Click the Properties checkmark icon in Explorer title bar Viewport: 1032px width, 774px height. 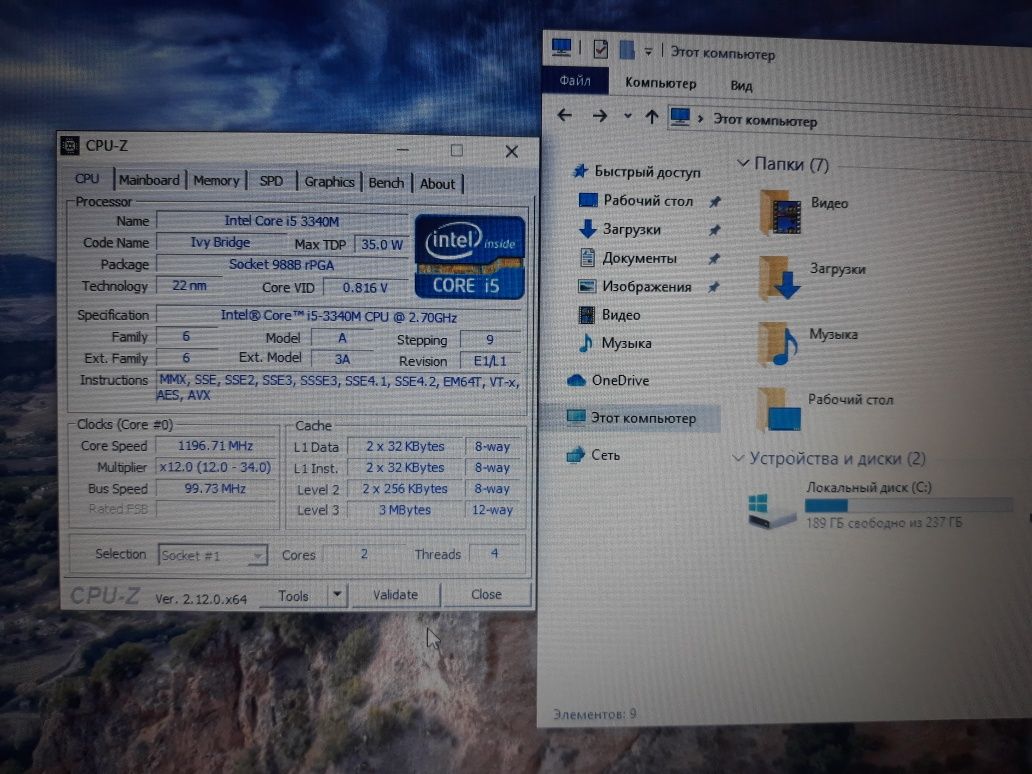tap(600, 49)
